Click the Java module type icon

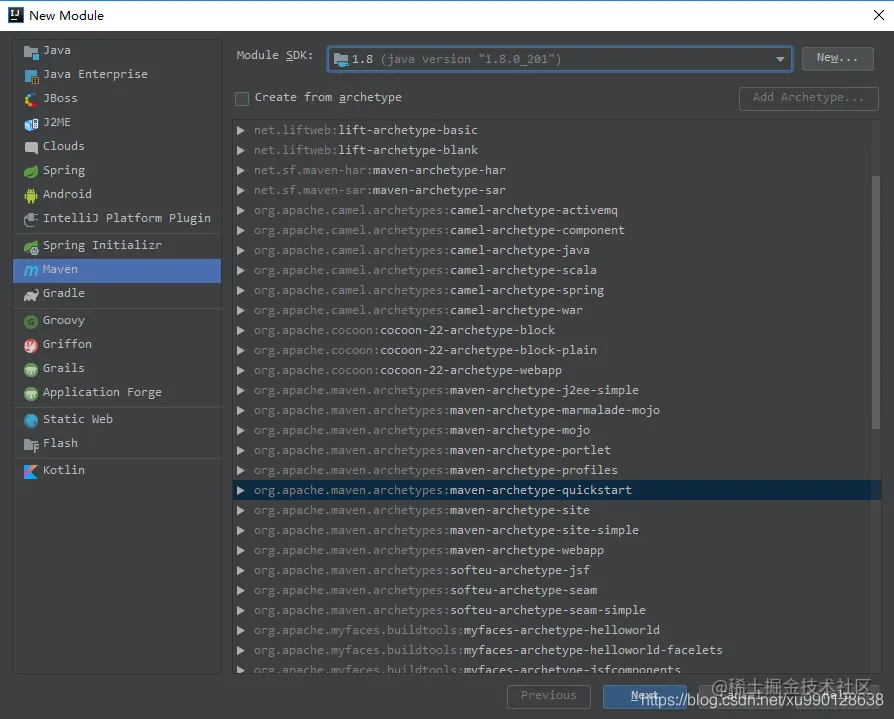[31, 52]
